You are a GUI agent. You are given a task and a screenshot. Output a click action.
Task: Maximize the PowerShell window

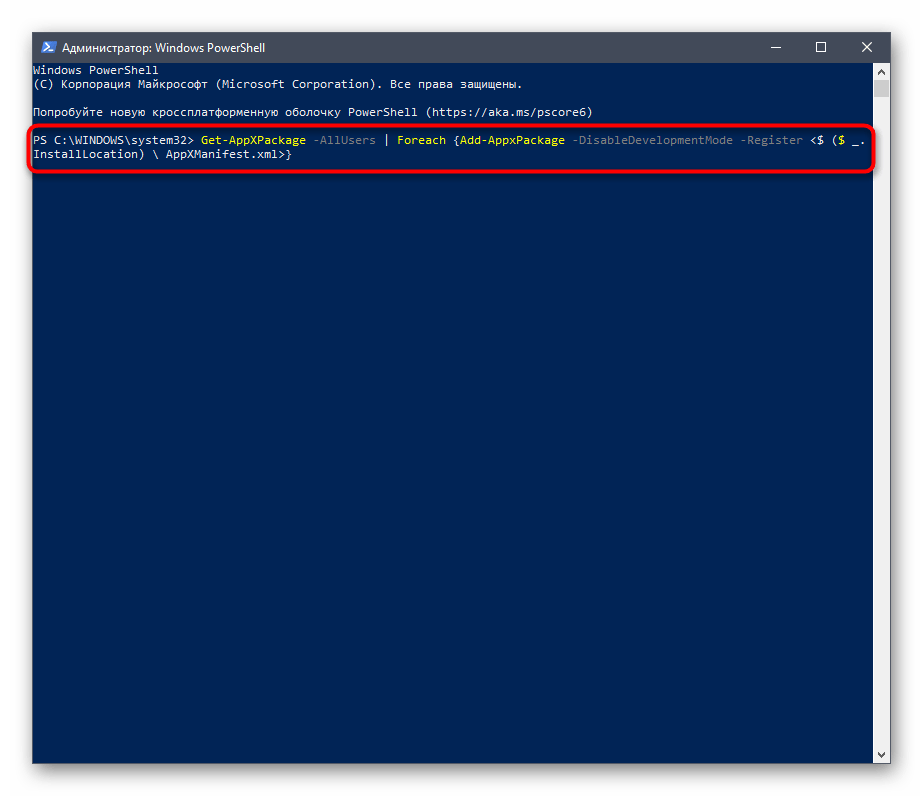pyautogui.click(x=821, y=47)
